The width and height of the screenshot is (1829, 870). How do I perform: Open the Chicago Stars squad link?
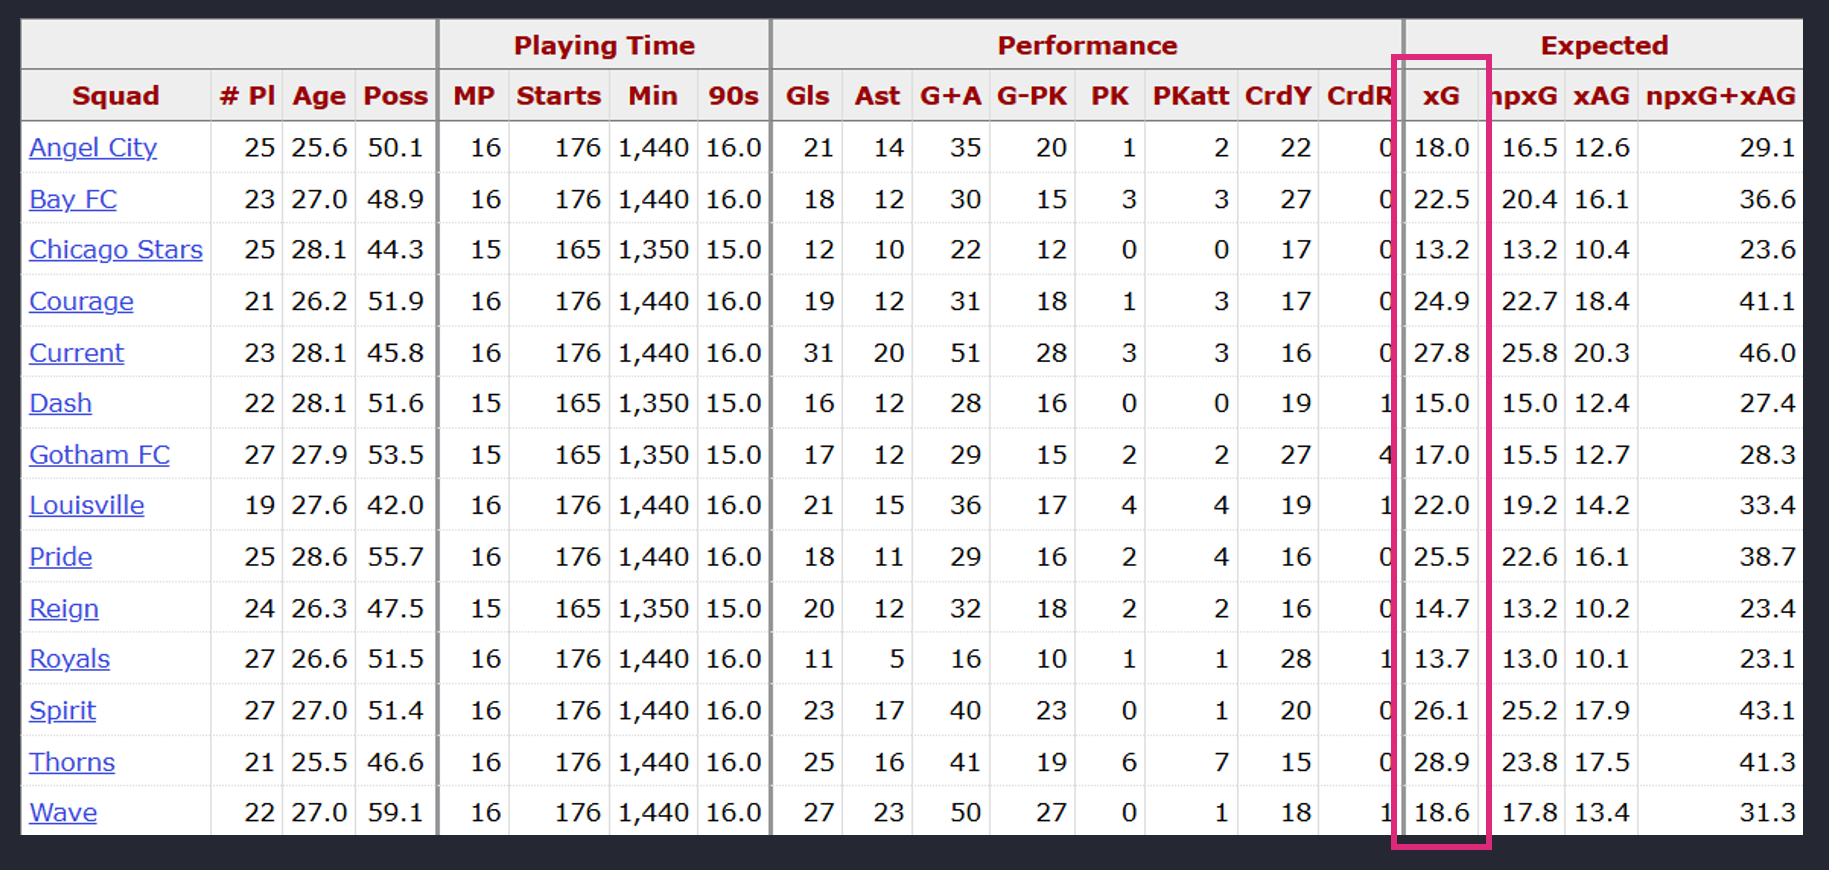[x=116, y=250]
